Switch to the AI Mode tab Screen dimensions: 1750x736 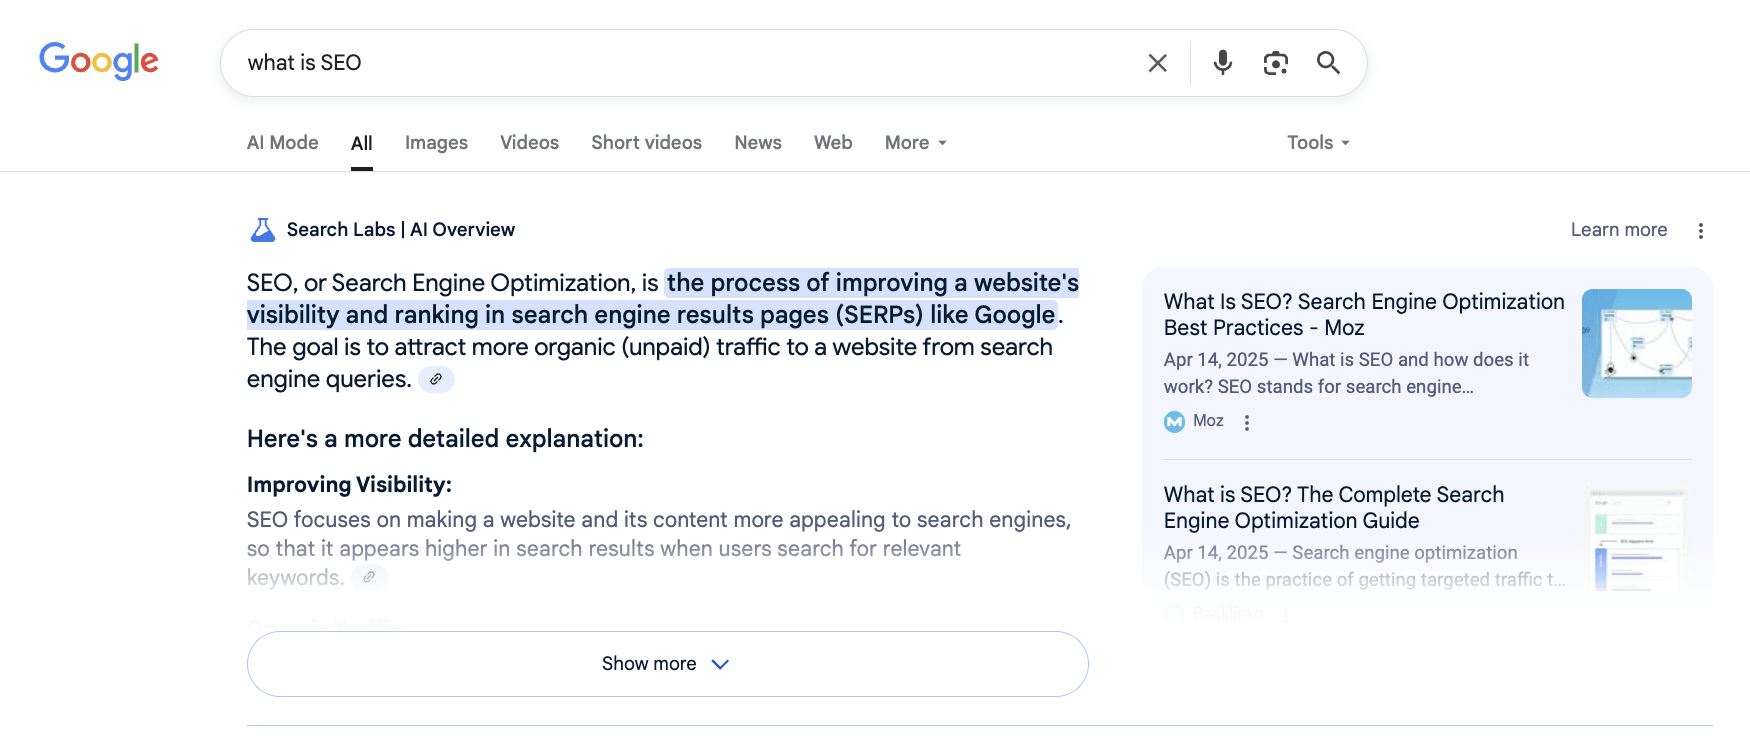[x=283, y=143]
